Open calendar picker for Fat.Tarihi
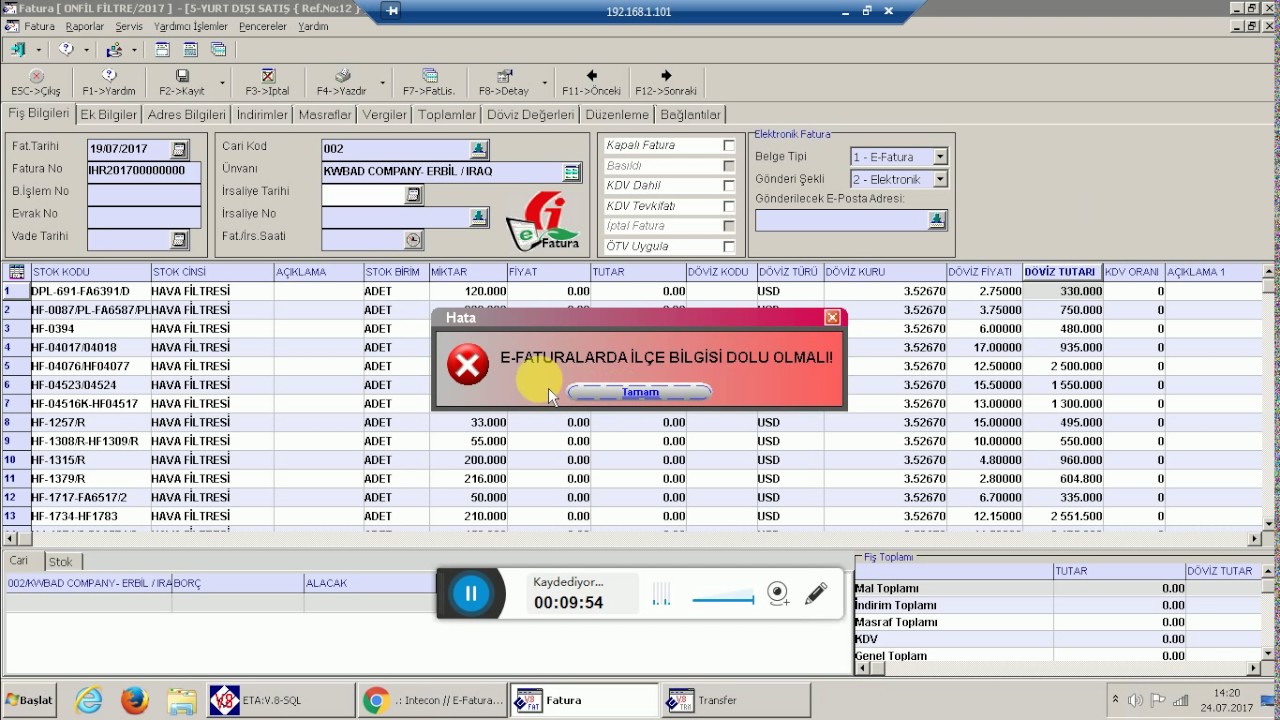Image resolution: width=1280 pixels, height=720 pixels. pyautogui.click(x=179, y=149)
